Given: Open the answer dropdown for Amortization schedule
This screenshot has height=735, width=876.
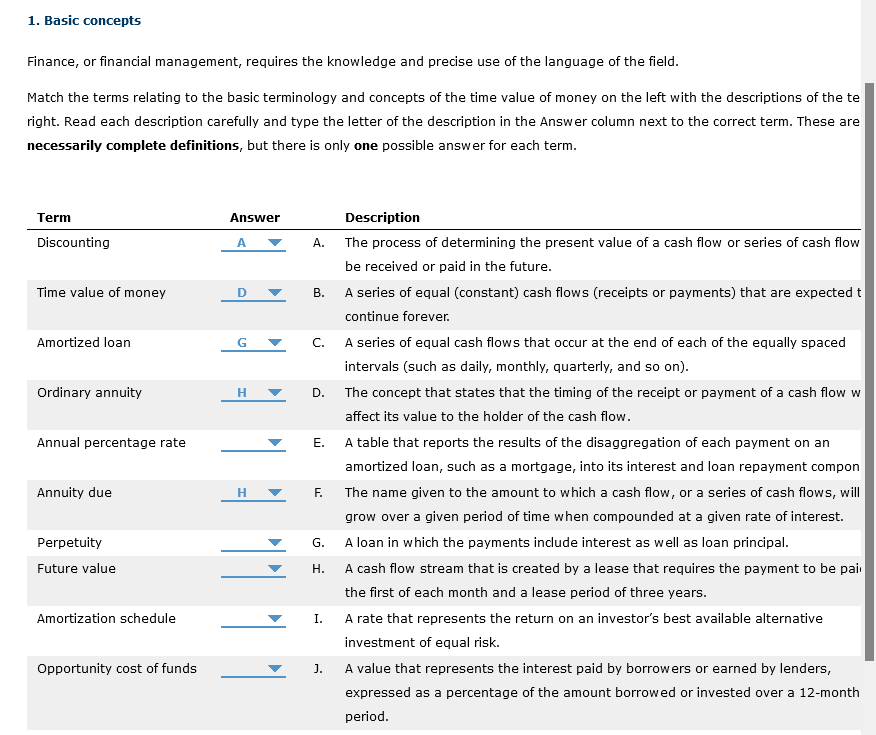Looking at the screenshot, I should [275, 618].
